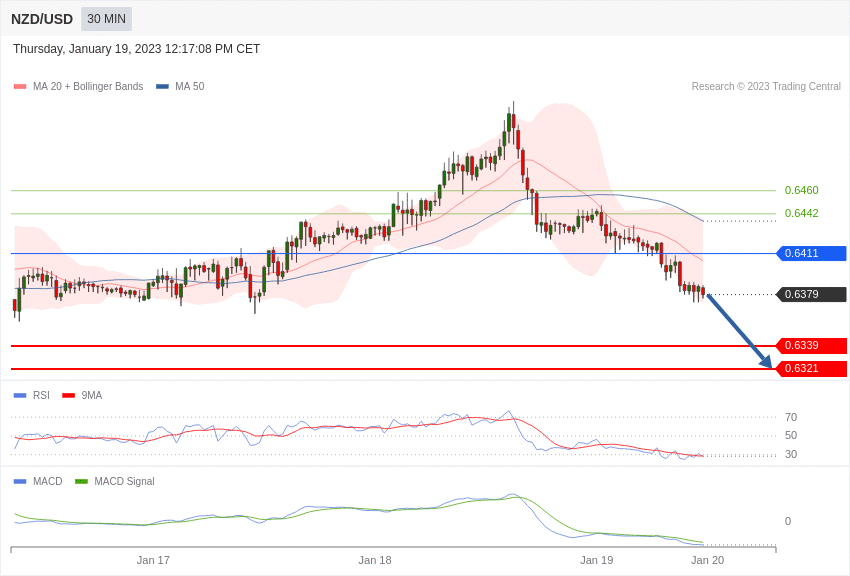Click the Jan 20 date axis label
This screenshot has width=850, height=576.
click(x=707, y=560)
